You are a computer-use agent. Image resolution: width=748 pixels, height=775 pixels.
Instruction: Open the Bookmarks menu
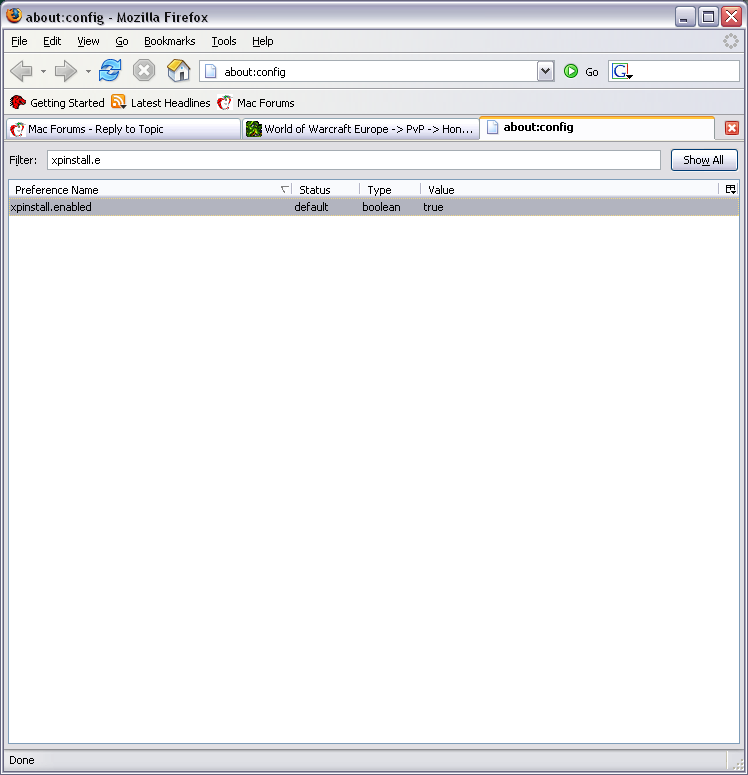click(170, 41)
